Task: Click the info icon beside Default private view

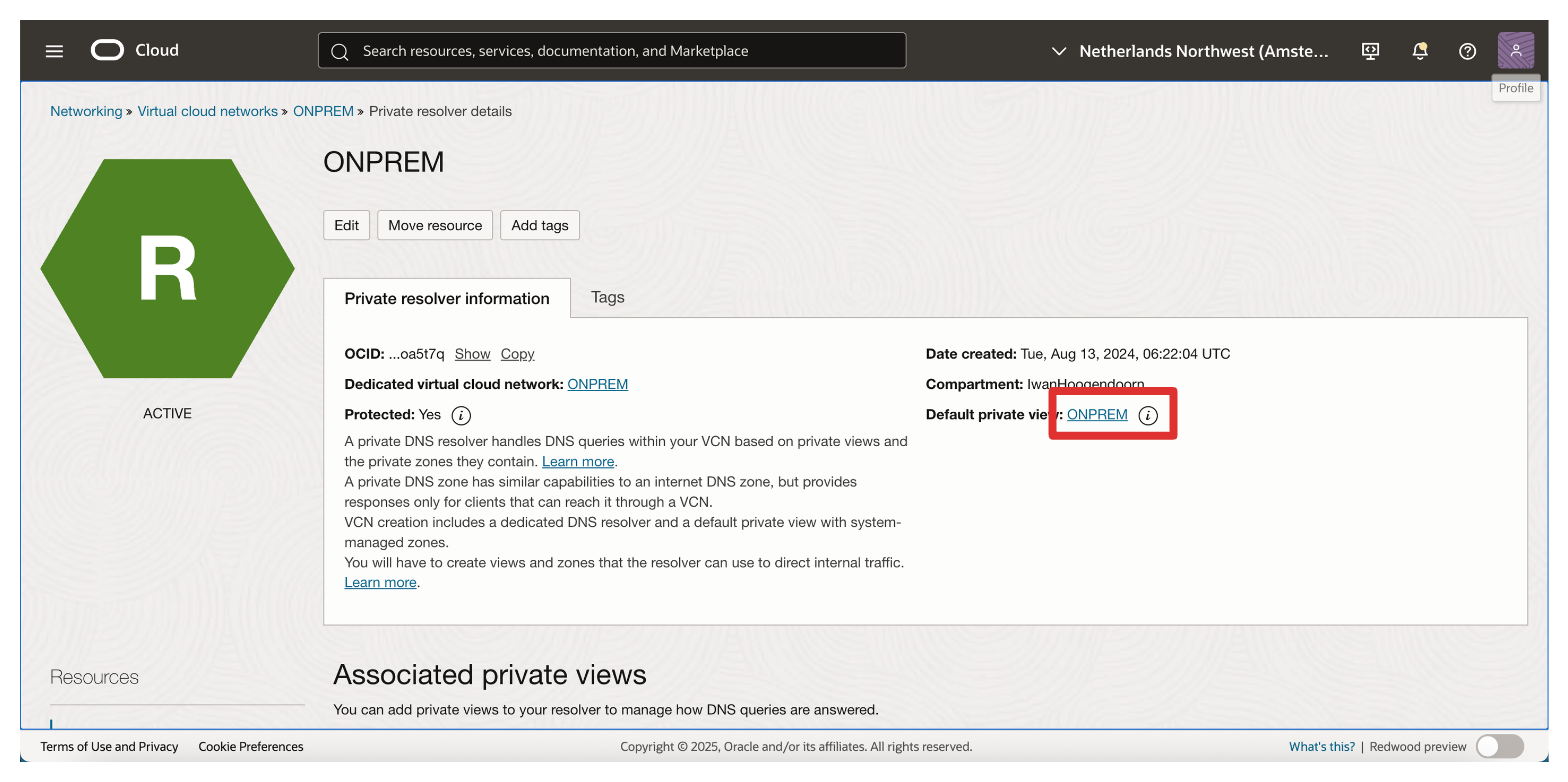Action: pyautogui.click(x=1148, y=415)
